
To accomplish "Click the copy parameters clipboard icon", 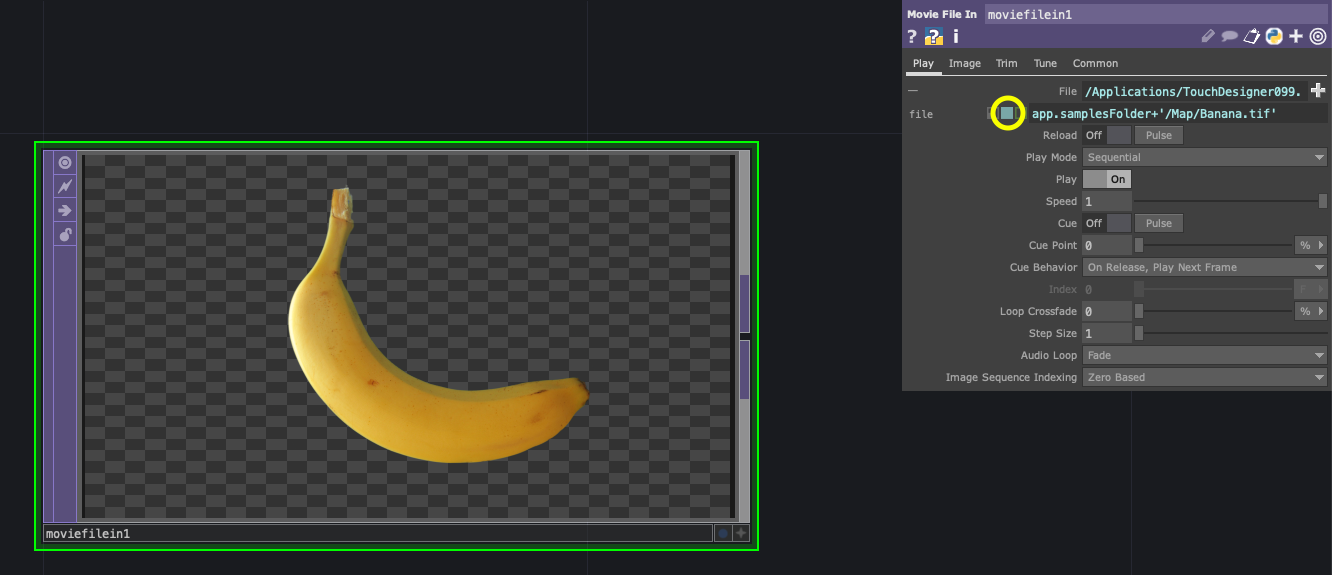I will (1252, 36).
